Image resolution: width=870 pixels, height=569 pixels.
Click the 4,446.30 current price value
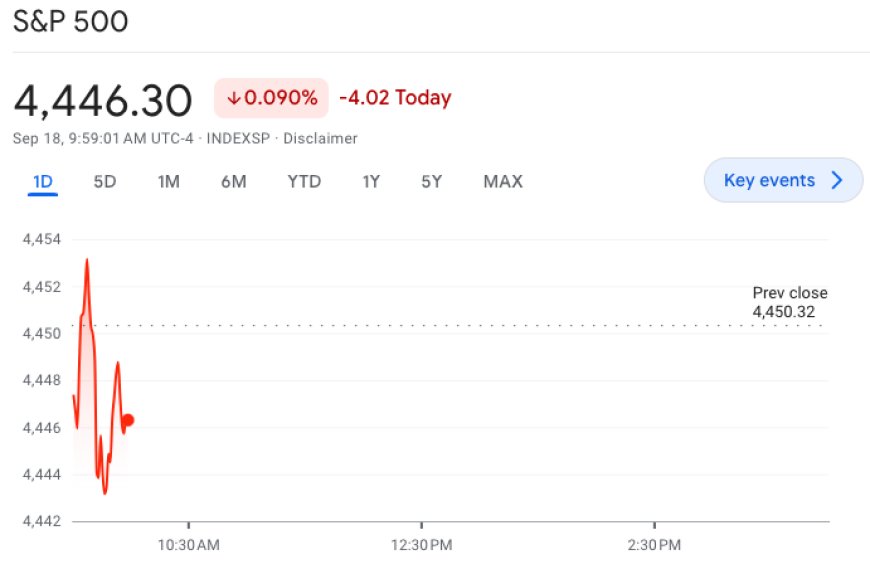click(x=103, y=101)
